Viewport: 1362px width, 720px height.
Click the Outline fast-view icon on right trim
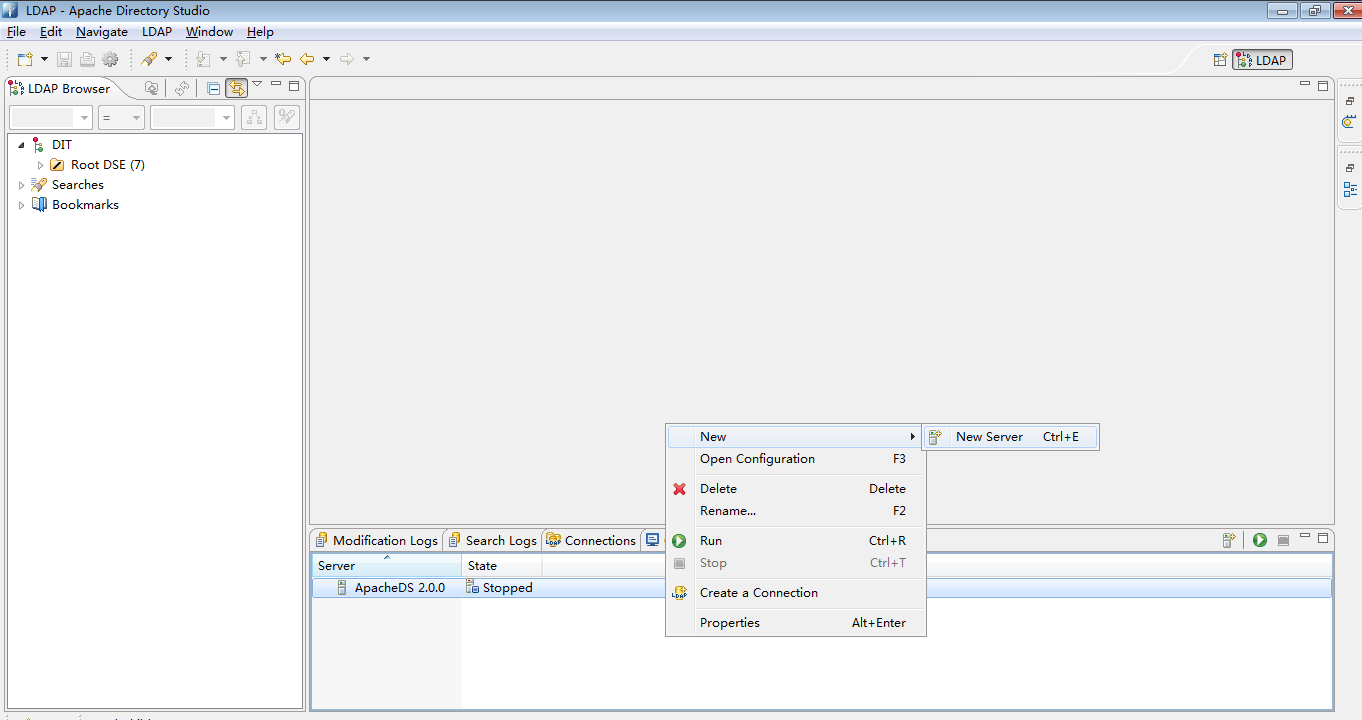[x=1350, y=189]
